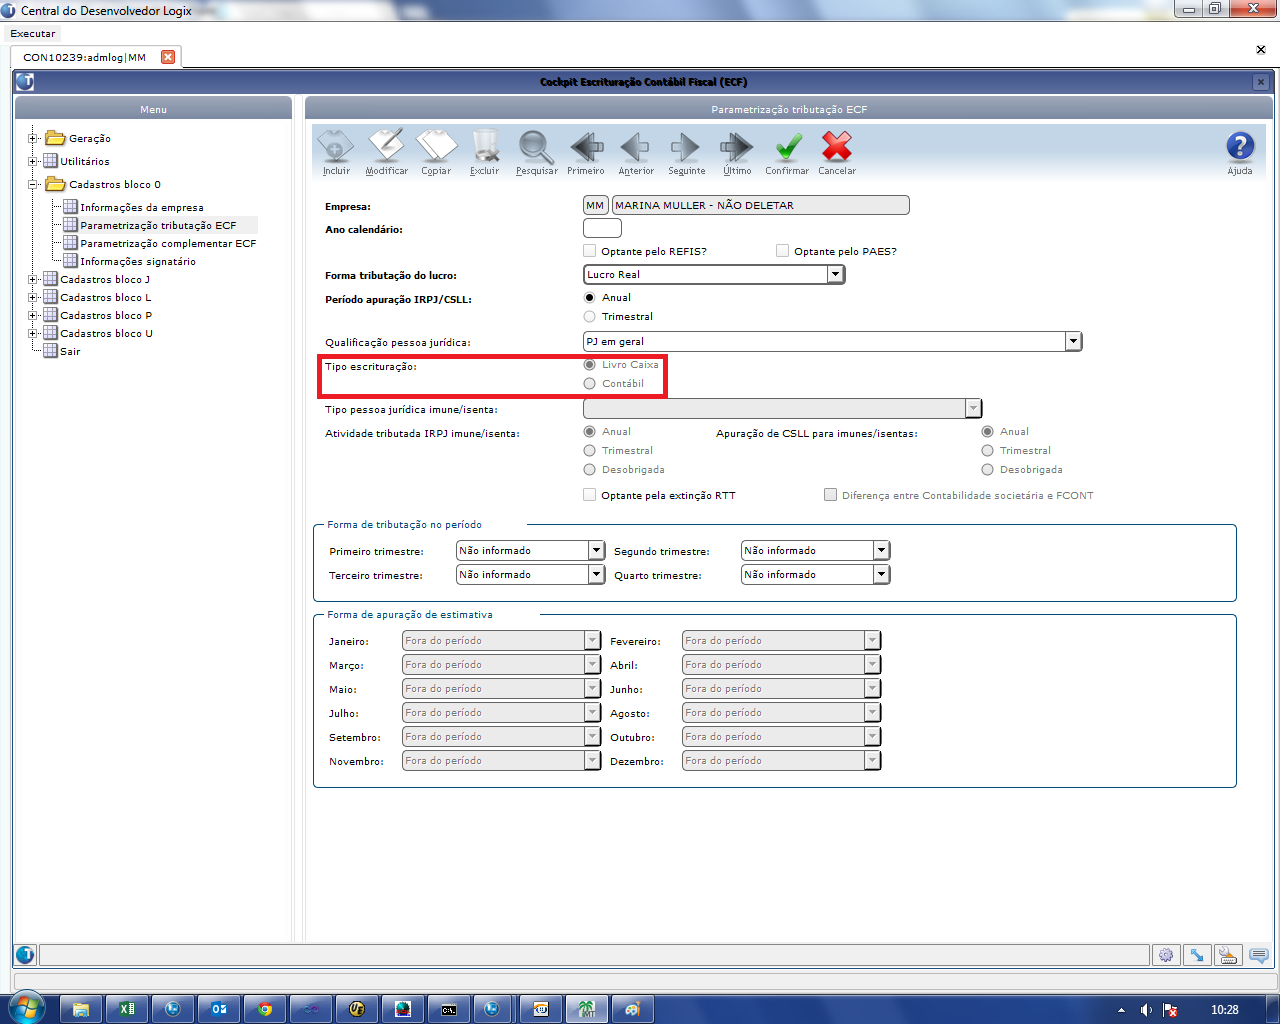Click the gear icon in status bar
1280x1024 pixels.
click(1166, 955)
